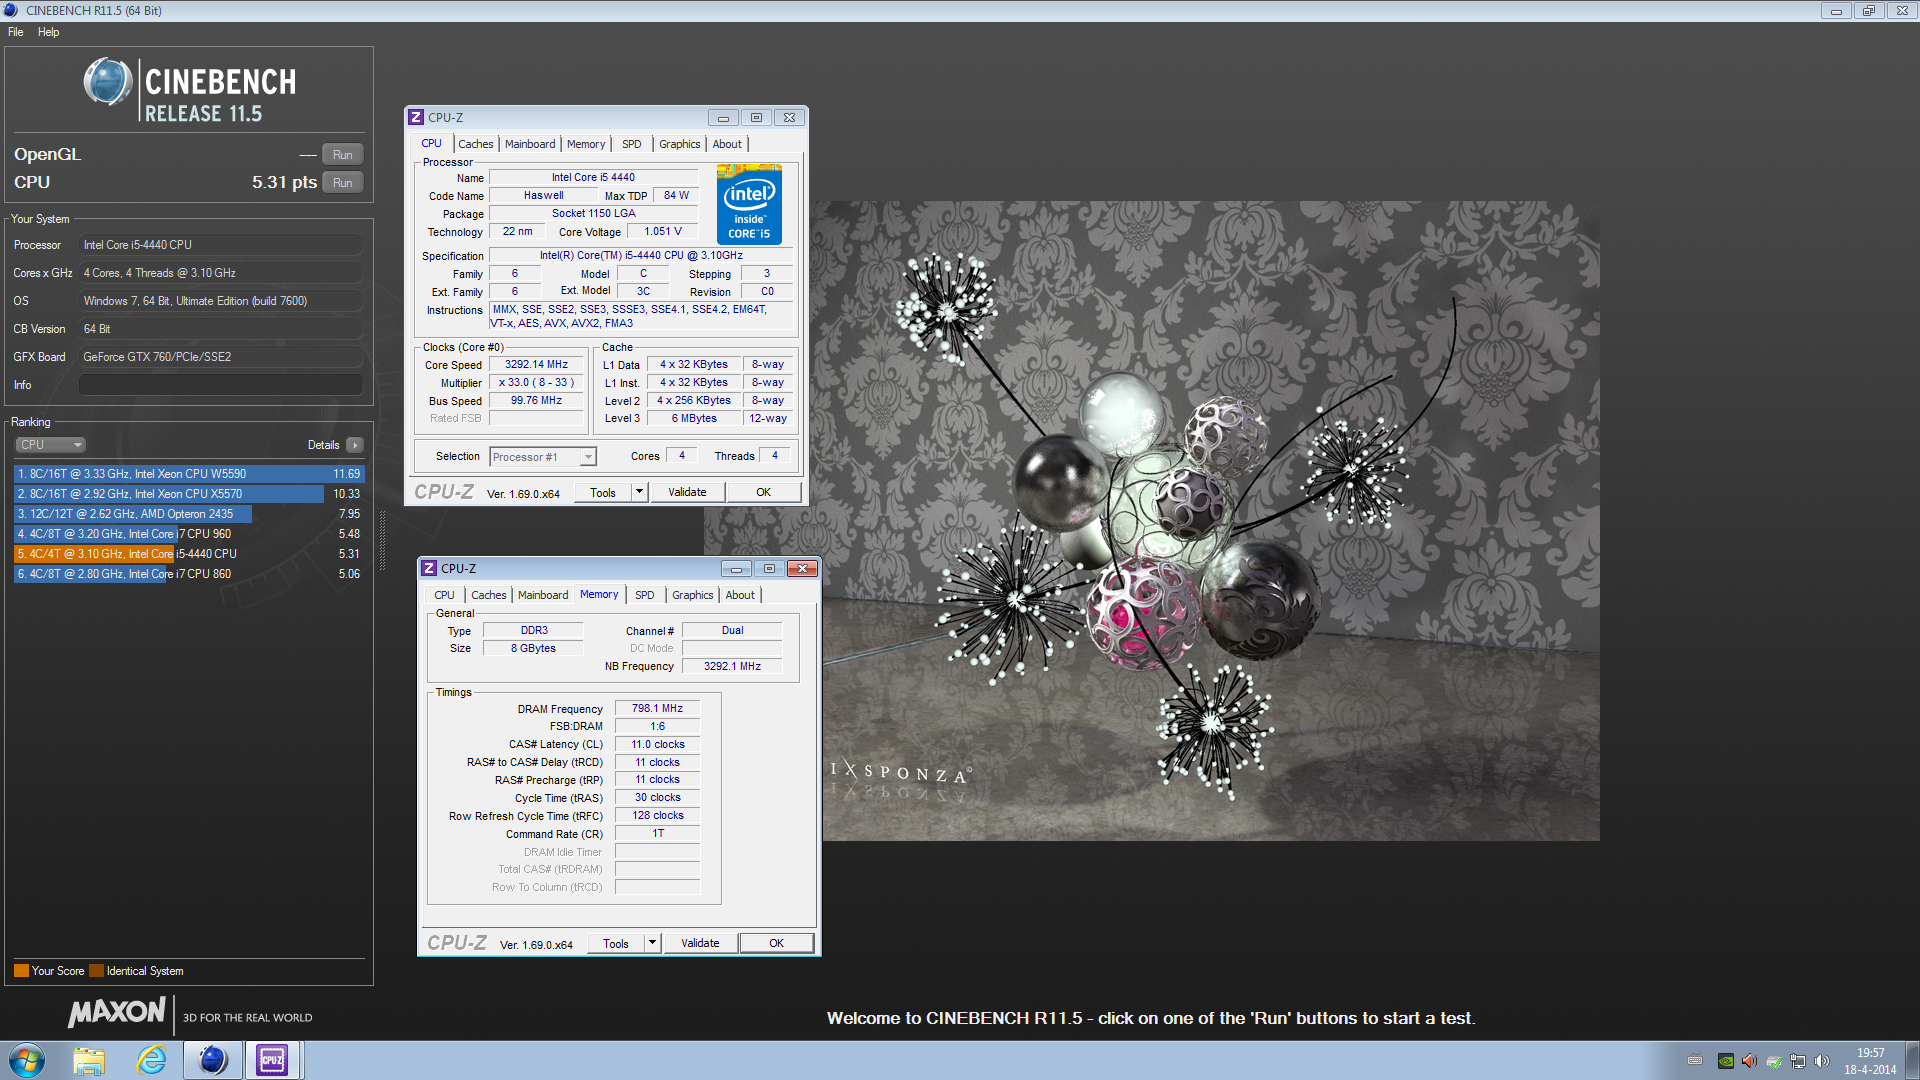Click Tools button in top CPU-Z
Viewport: 1920px width, 1080px height.
coord(603,492)
